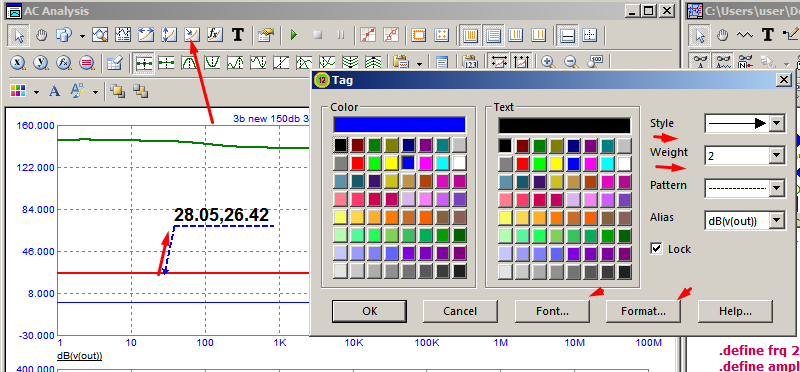The height and width of the screenshot is (372, 800).
Task: Click the Stop analysis square button
Action: point(317,35)
